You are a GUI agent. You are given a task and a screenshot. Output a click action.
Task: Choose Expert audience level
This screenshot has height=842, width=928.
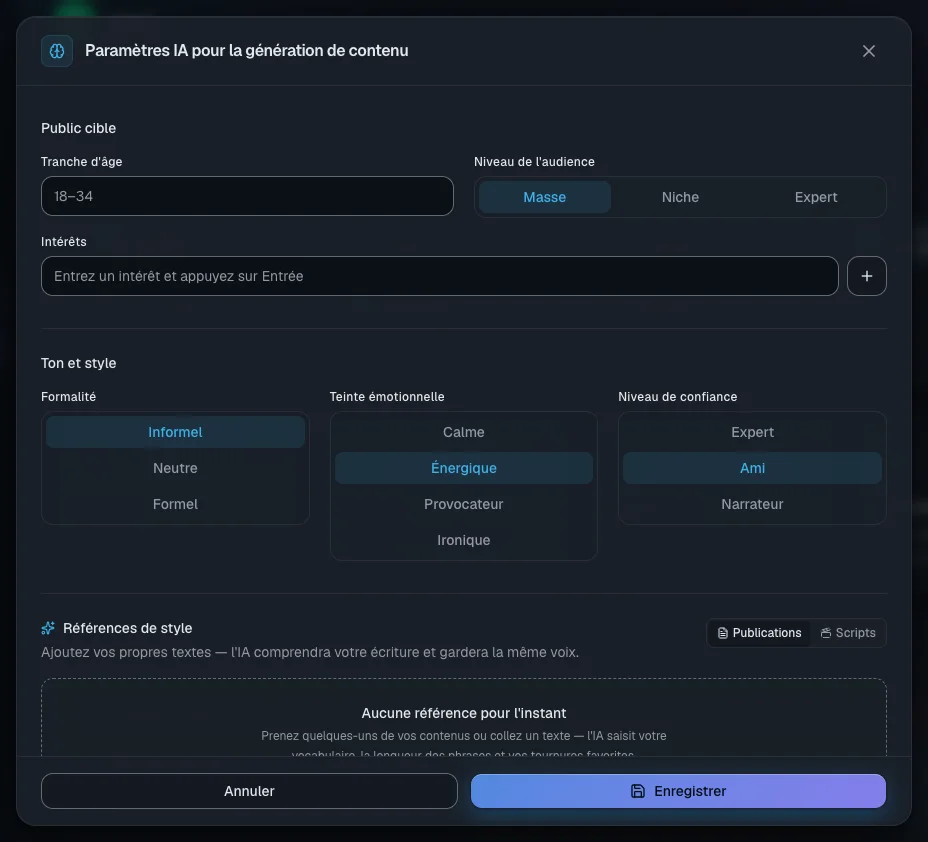[x=816, y=197]
